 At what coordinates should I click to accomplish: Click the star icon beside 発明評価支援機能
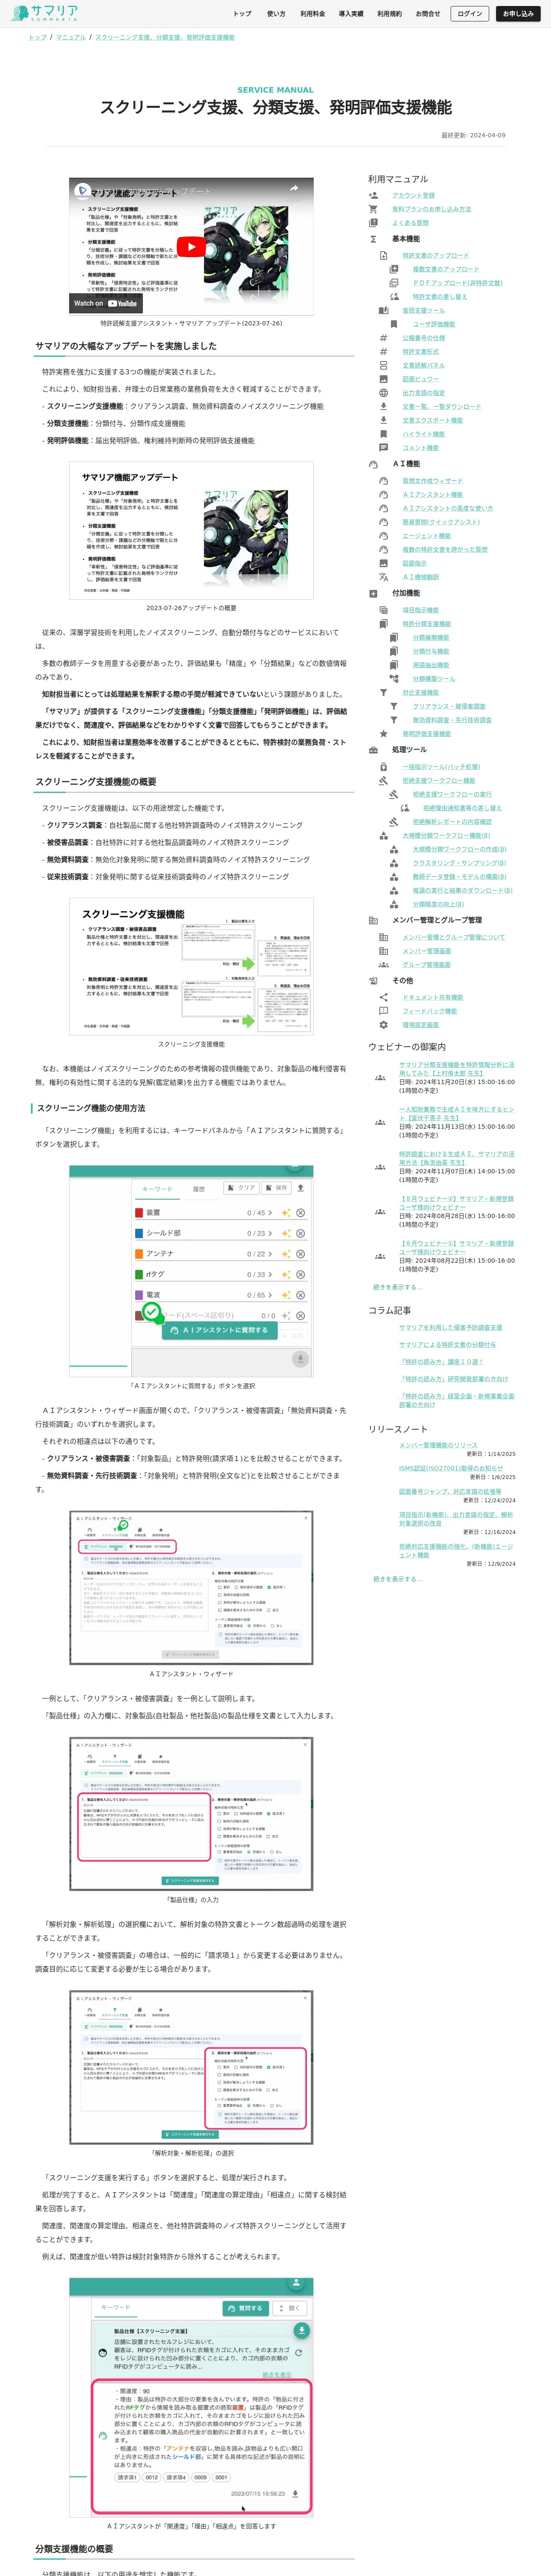tap(383, 734)
